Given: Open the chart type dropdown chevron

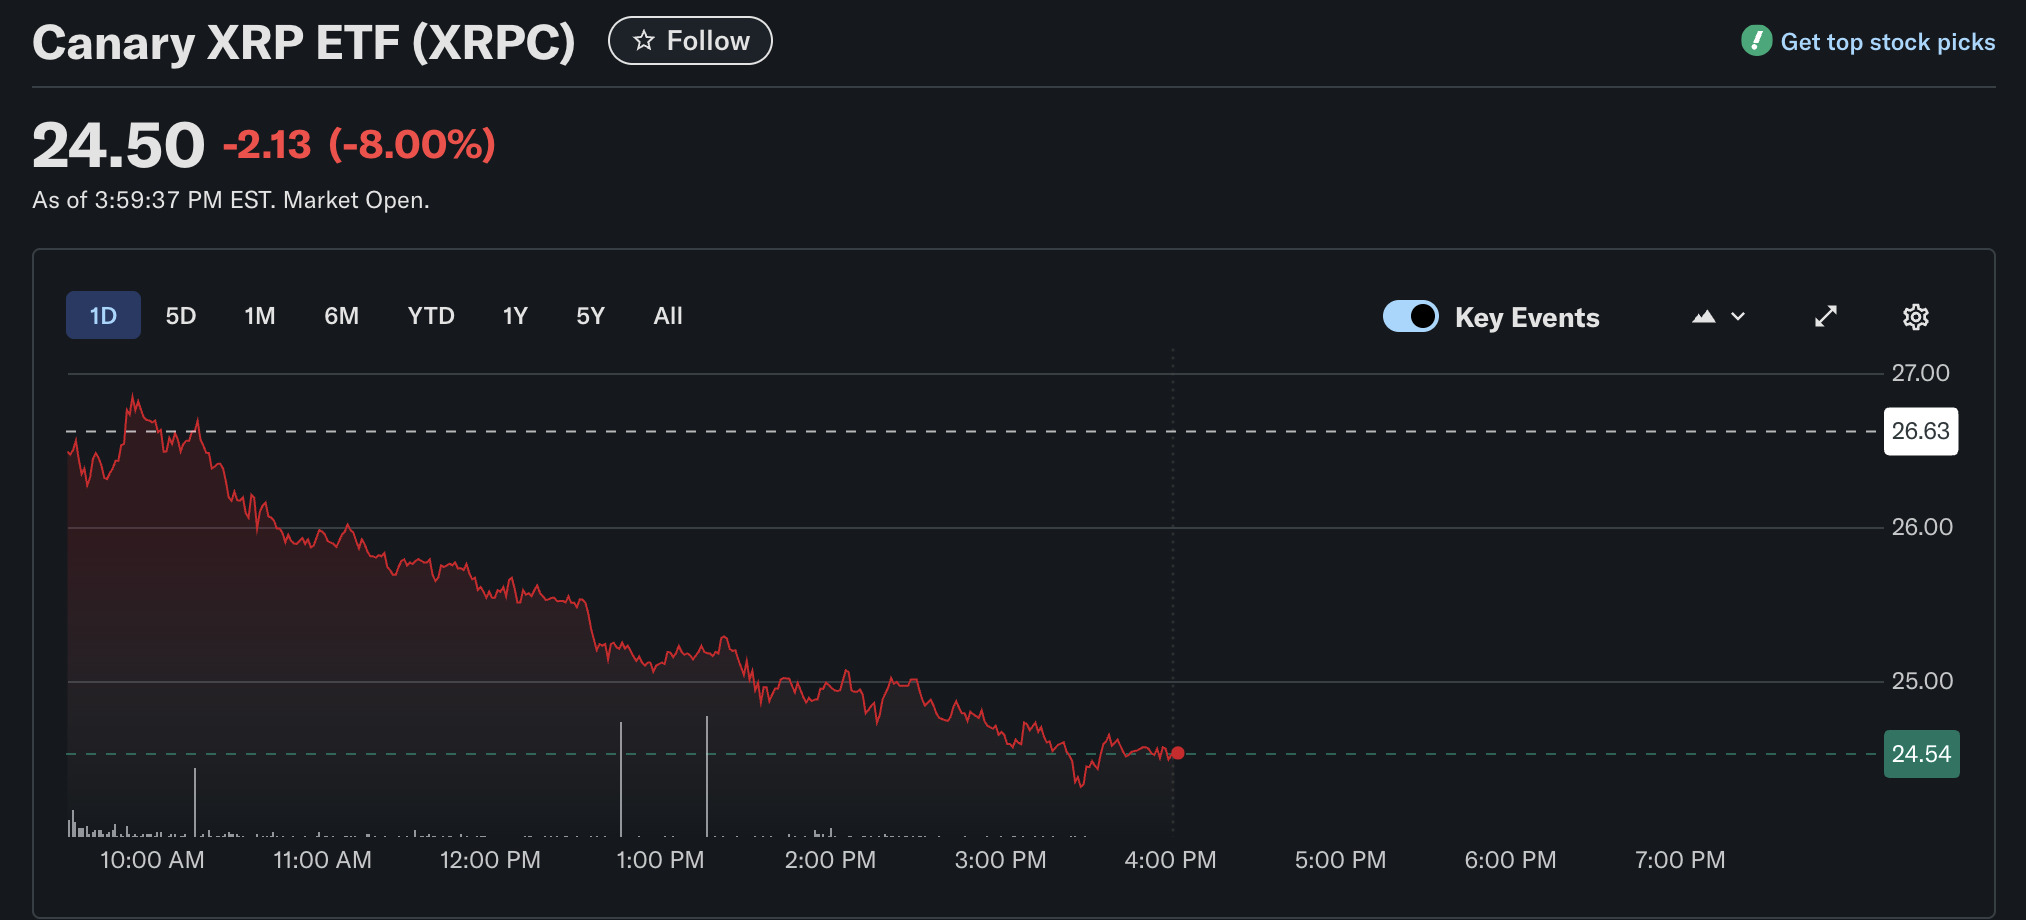Looking at the screenshot, I should coord(1738,316).
